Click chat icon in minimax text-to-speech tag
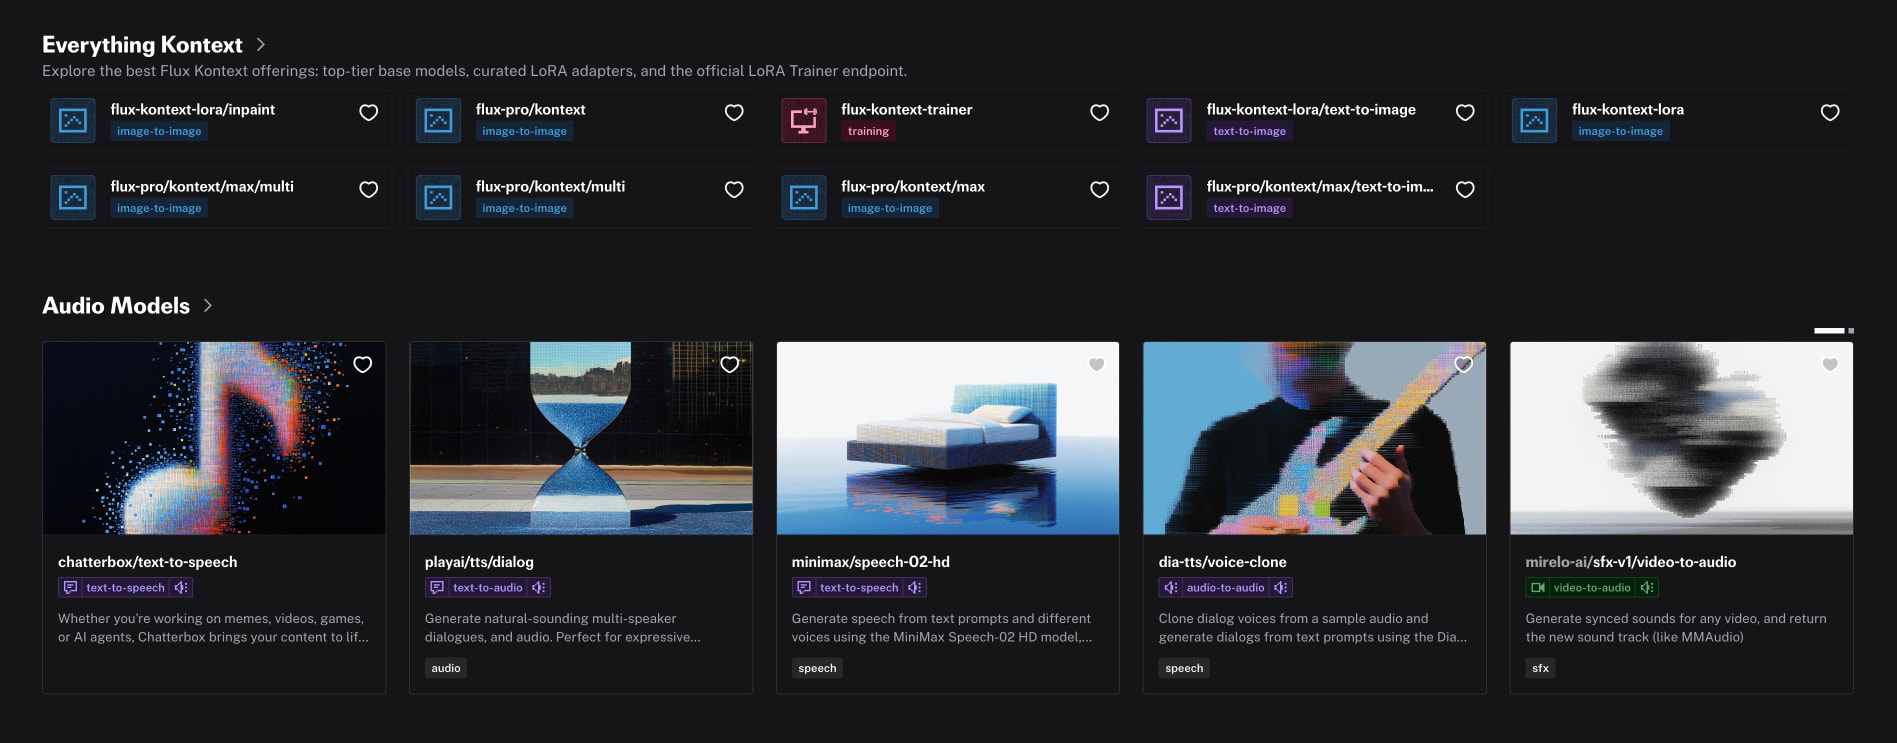 click(804, 588)
